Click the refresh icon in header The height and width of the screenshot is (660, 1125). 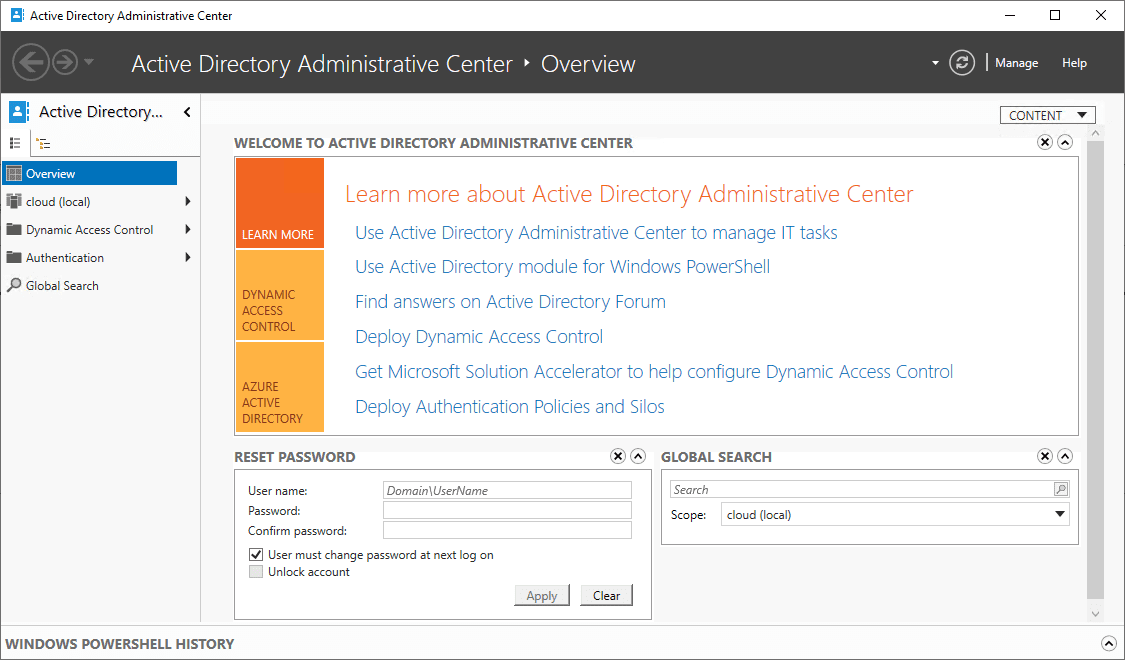point(962,63)
